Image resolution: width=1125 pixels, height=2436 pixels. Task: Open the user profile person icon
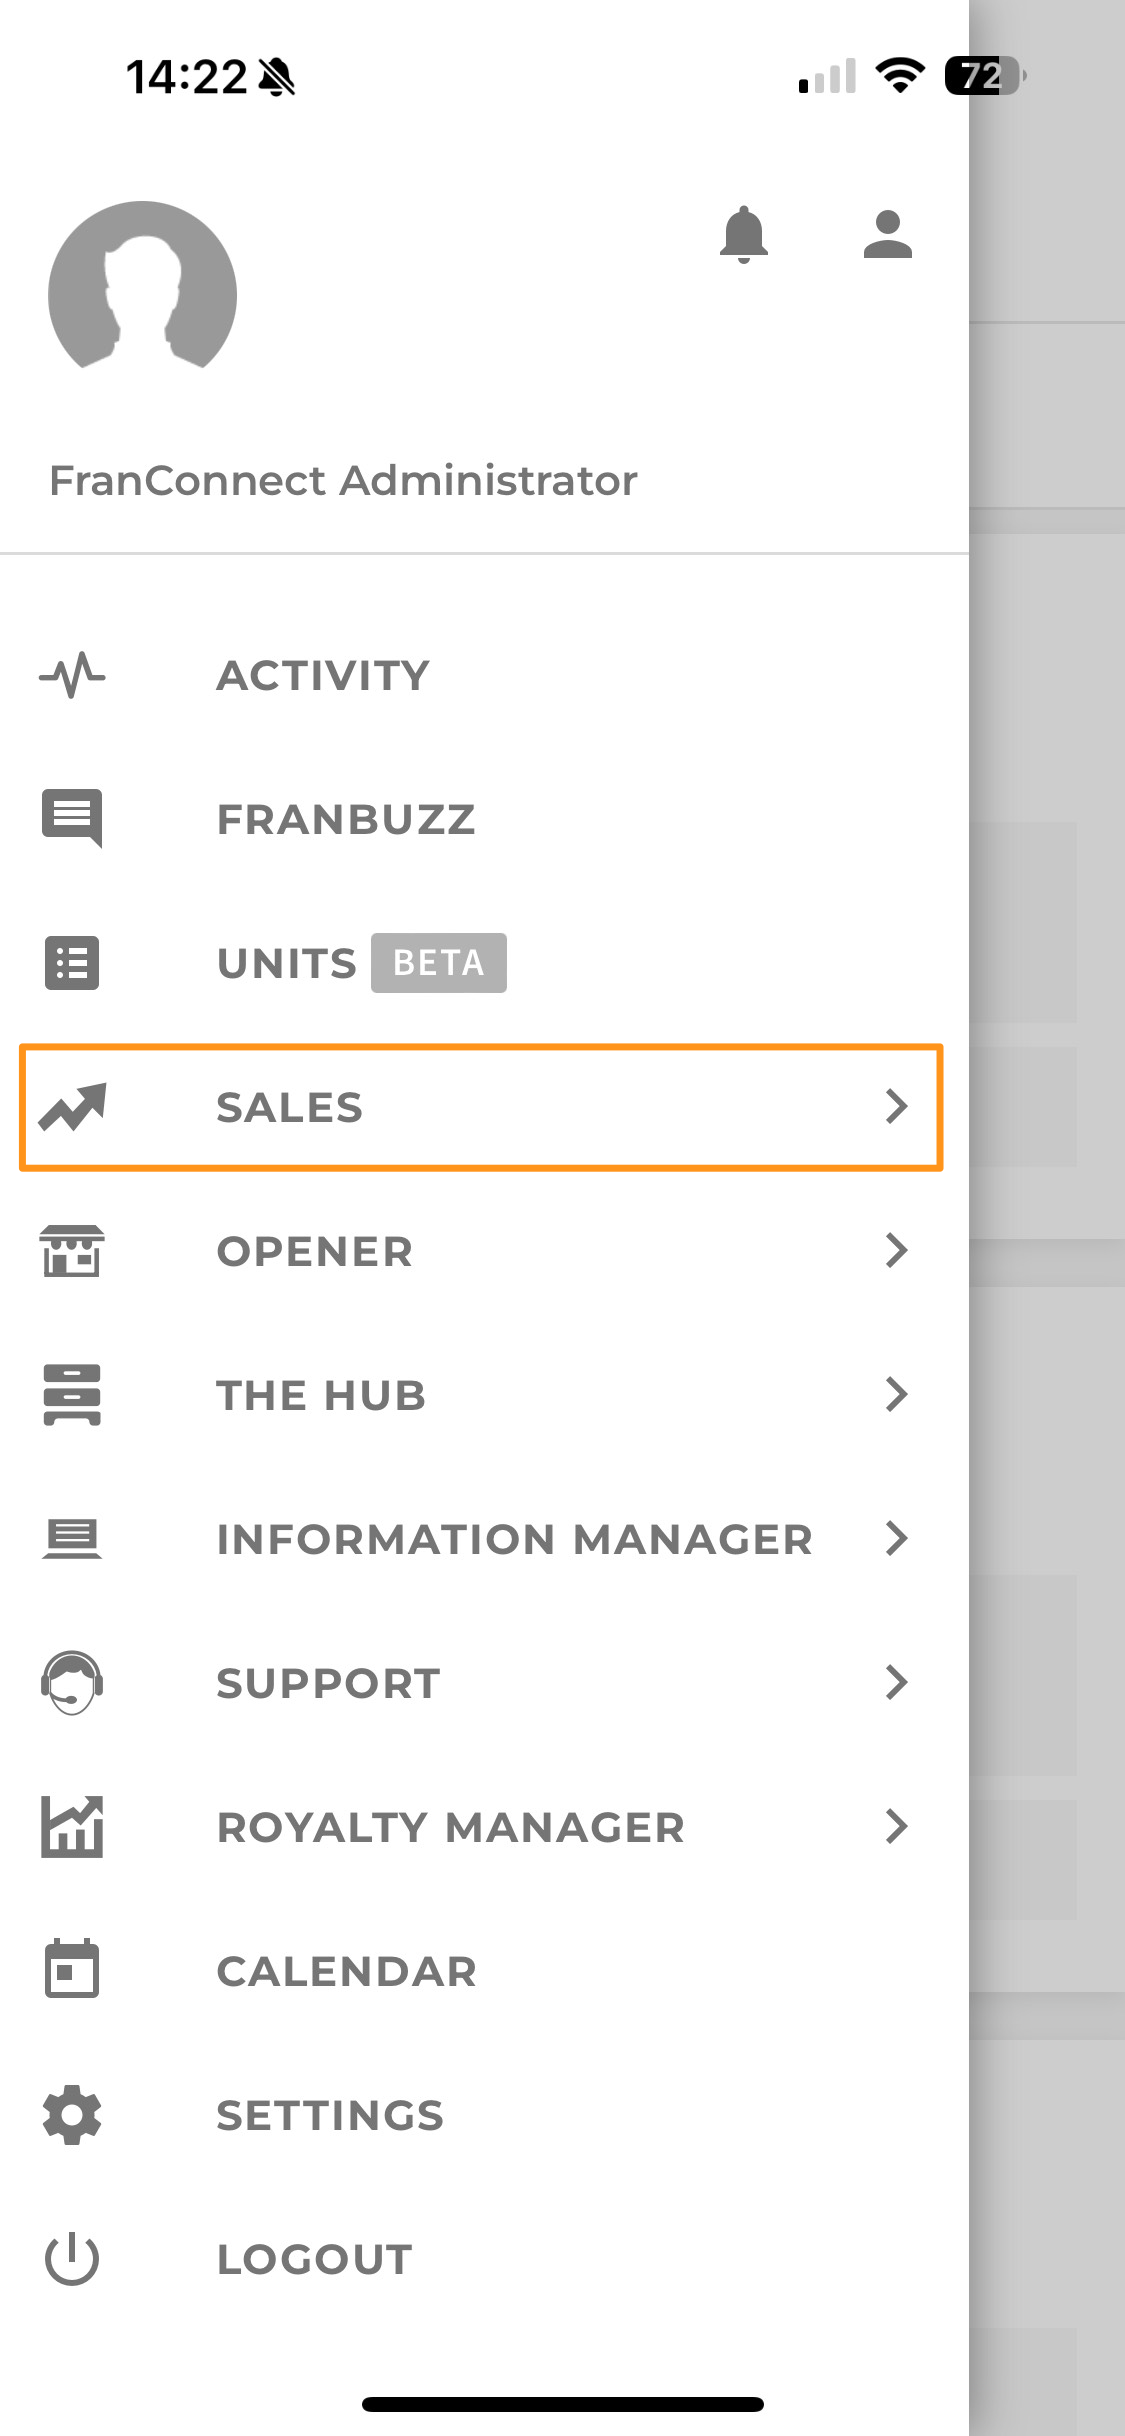tap(887, 235)
